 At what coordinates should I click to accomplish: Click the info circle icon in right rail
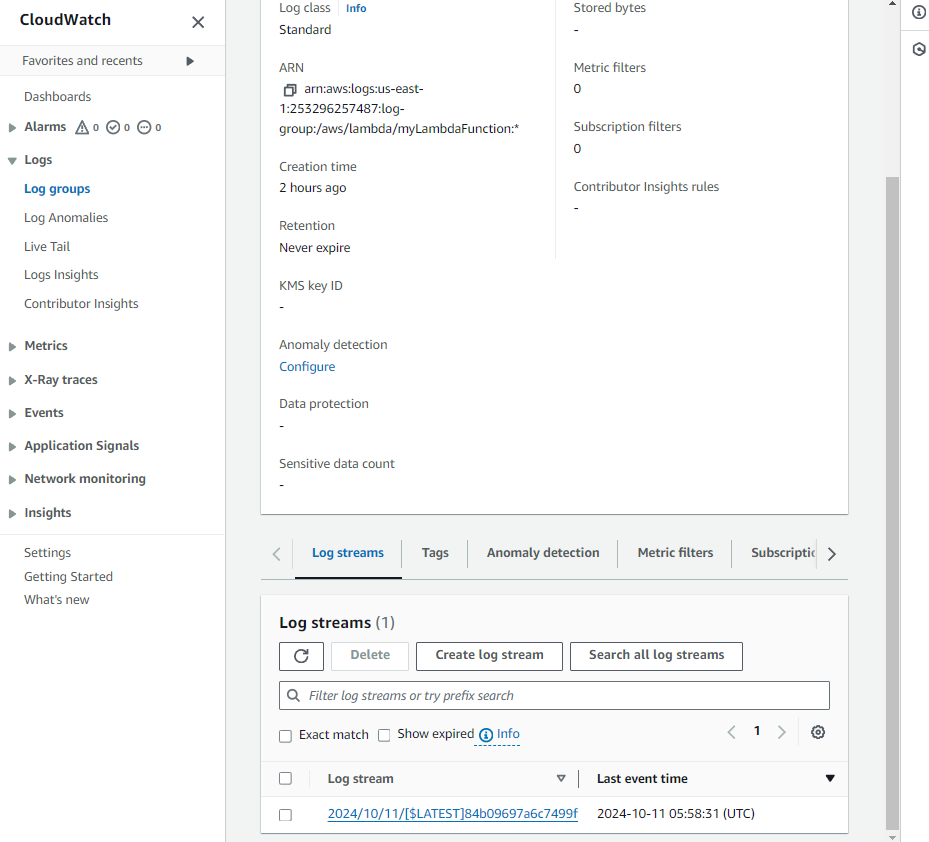(x=919, y=12)
